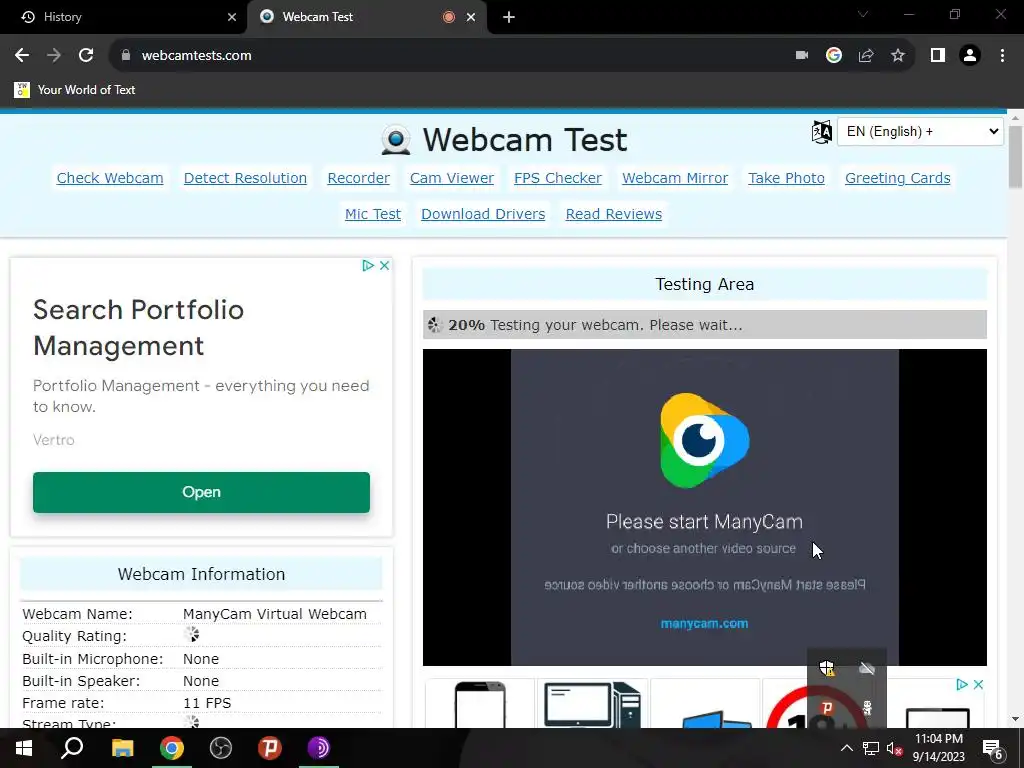Screen dimensions: 1024x768
Task: Open Mic Test link
Action: pyautogui.click(x=373, y=214)
